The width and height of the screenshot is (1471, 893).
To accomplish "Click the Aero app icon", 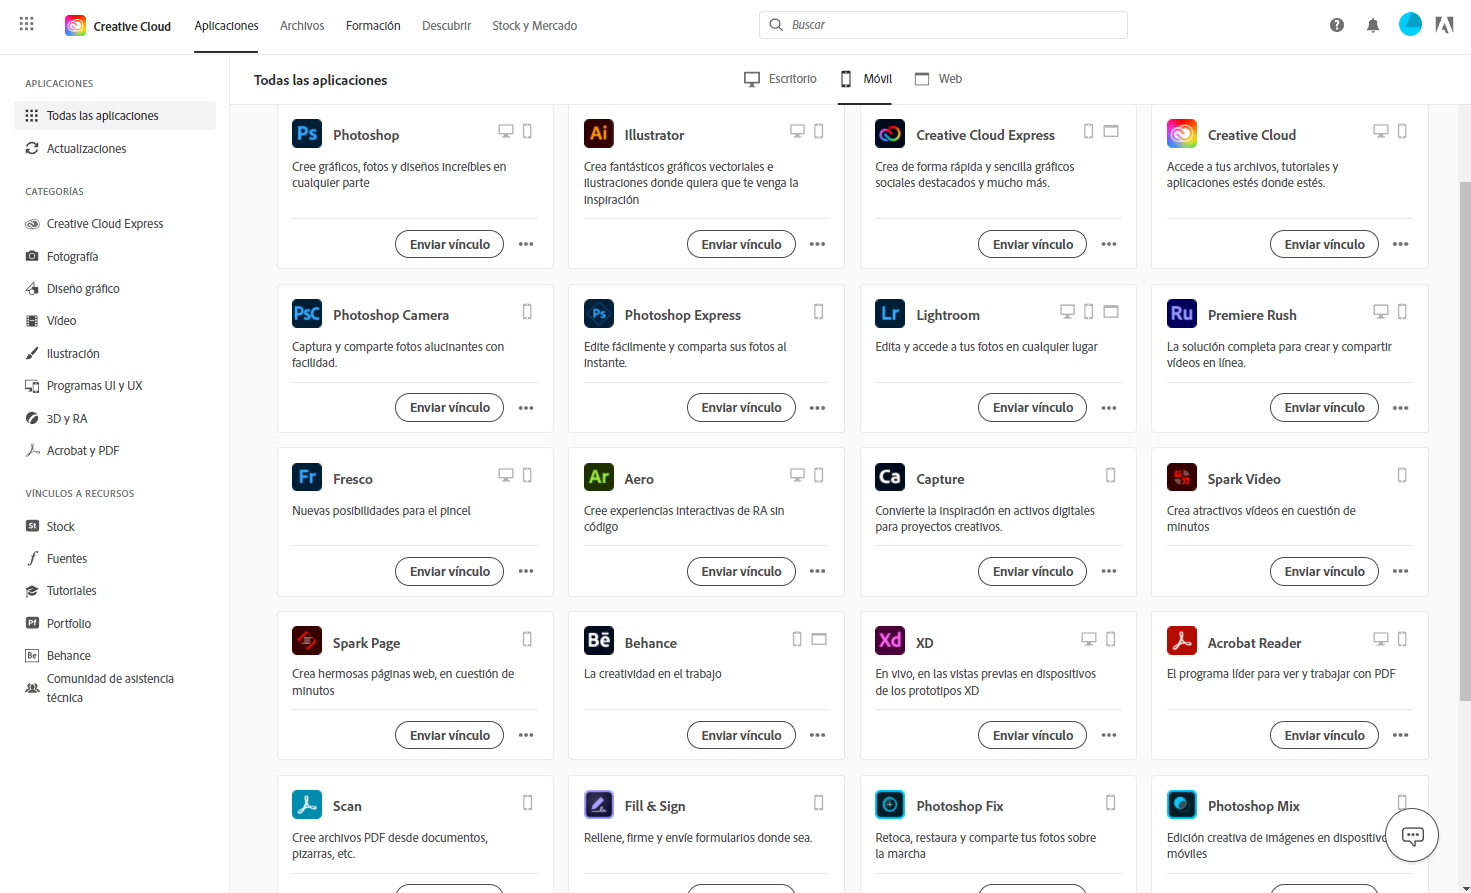I will [x=599, y=477].
